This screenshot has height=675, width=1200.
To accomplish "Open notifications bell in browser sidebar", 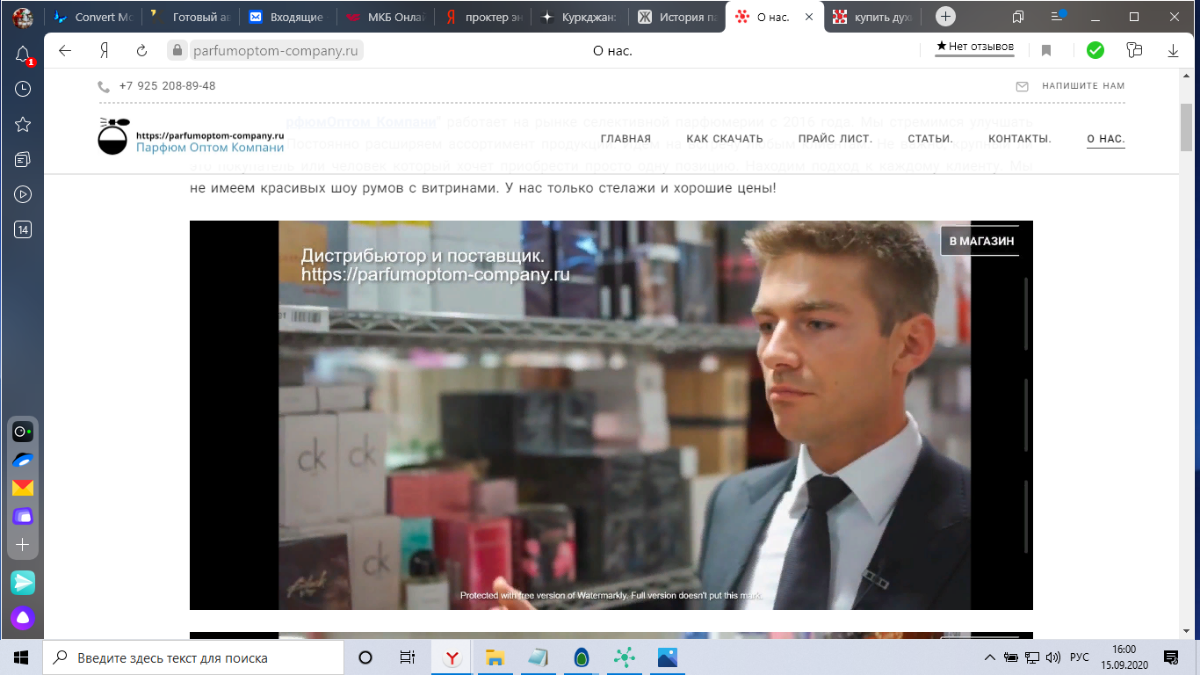I will 22,56.
